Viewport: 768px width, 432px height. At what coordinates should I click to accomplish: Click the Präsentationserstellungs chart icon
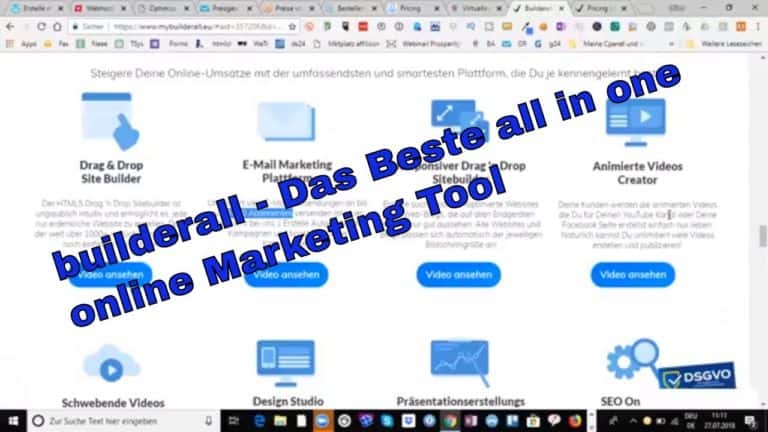pyautogui.click(x=460, y=363)
